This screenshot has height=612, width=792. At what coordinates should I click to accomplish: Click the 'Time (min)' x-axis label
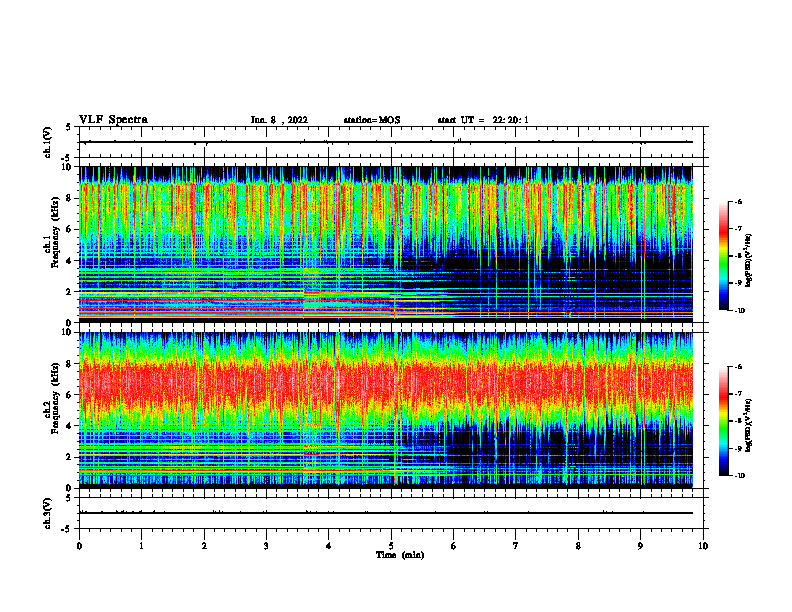pos(400,555)
